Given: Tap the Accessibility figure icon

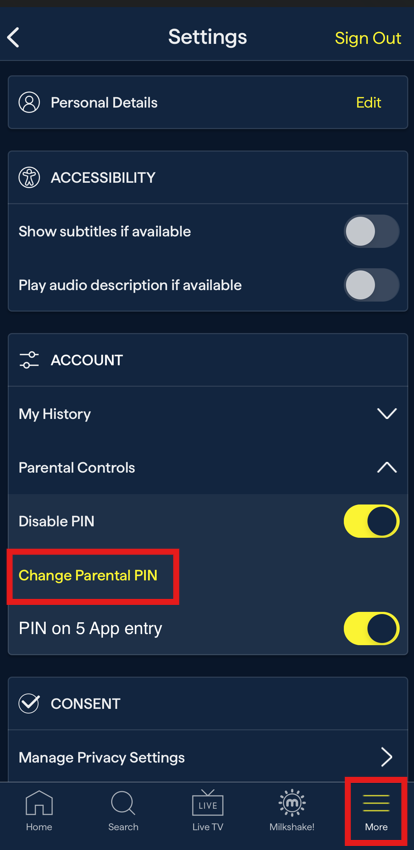Looking at the screenshot, I should pyautogui.click(x=29, y=177).
